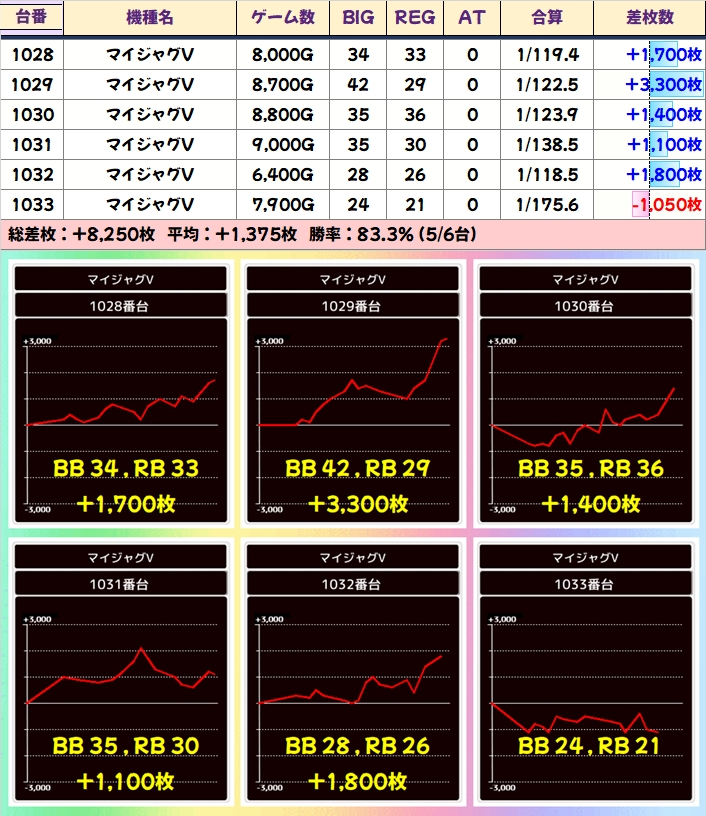Click the 機種名 column header

tap(150, 17)
